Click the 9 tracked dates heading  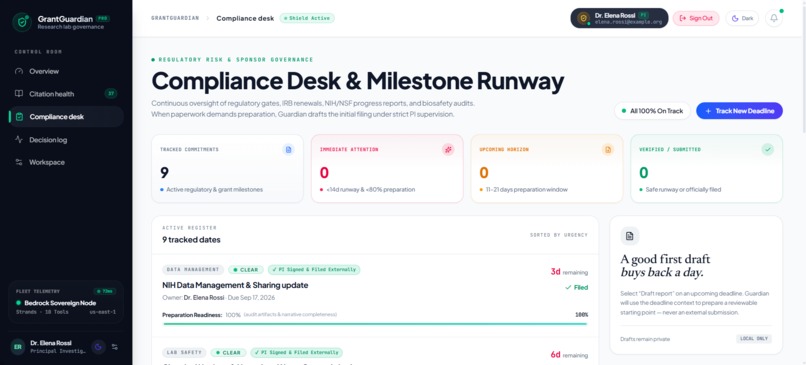tap(191, 240)
